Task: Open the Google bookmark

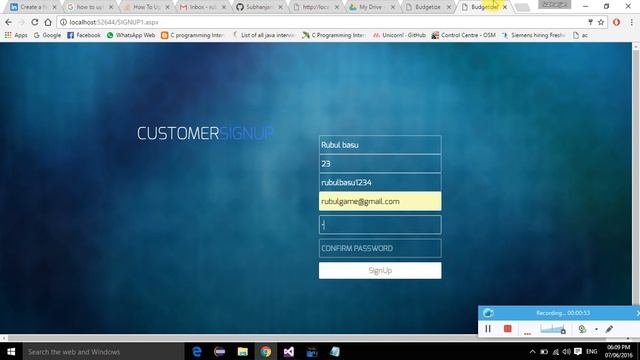Action: pos(47,36)
